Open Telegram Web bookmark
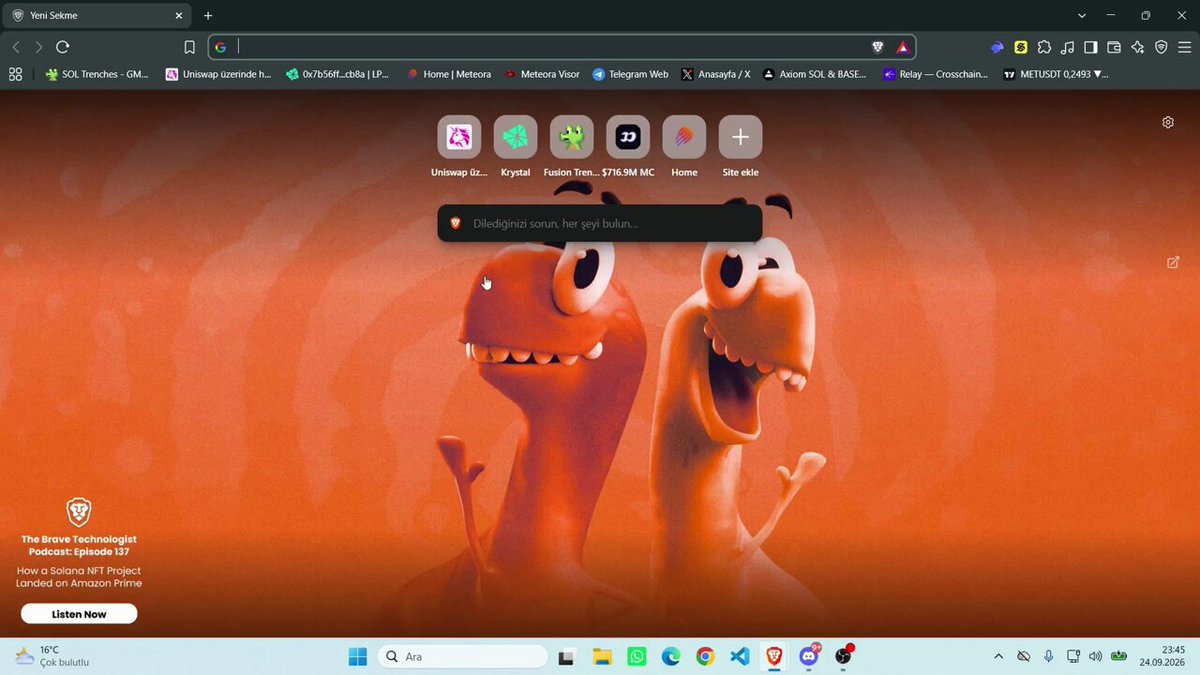 pyautogui.click(x=630, y=74)
